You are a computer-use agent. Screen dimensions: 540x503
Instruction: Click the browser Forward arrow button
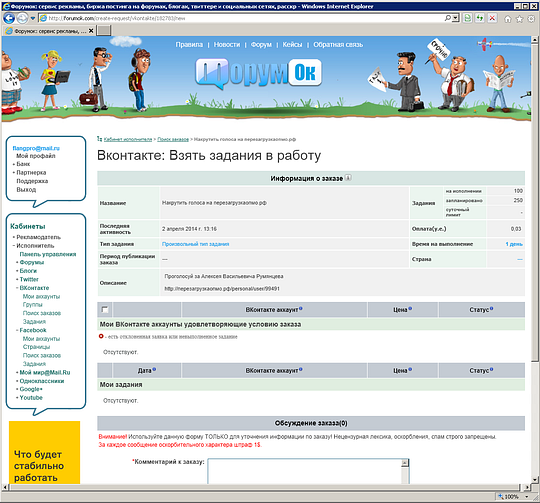[x=22, y=18]
